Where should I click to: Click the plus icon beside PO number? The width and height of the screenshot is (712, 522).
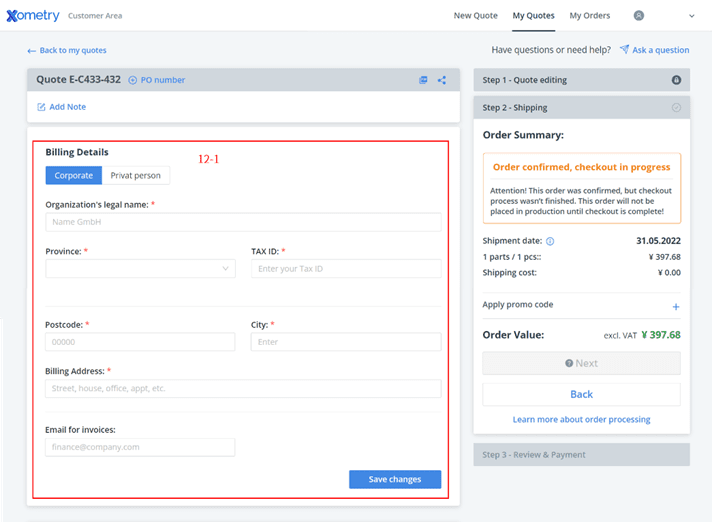pos(133,80)
